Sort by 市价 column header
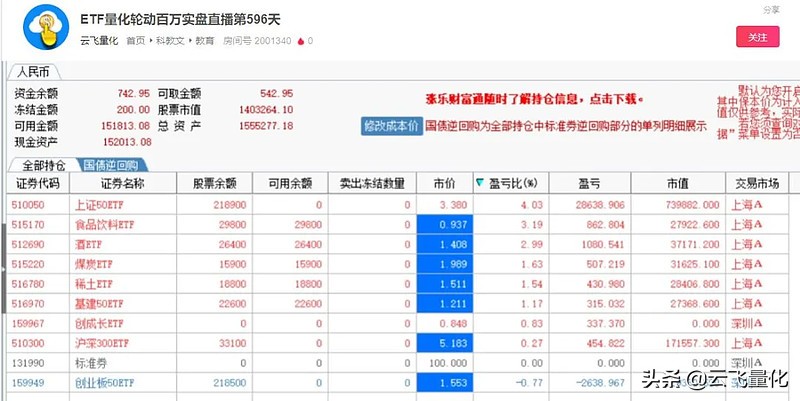The height and width of the screenshot is (401, 800). pos(445,183)
